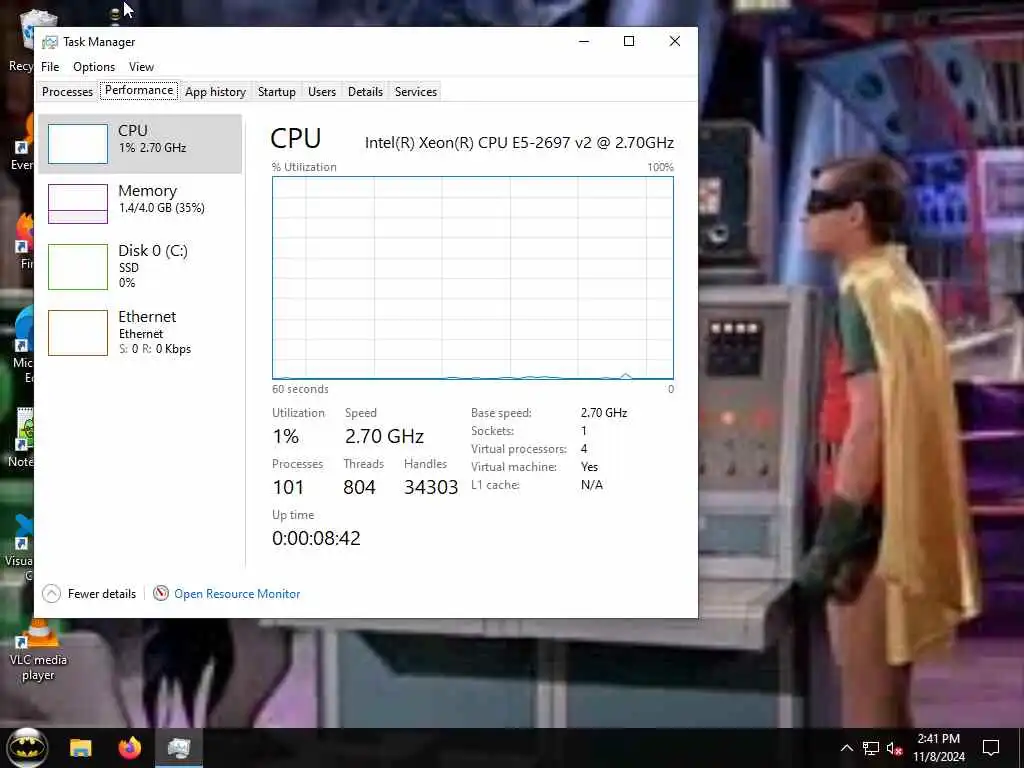The image size is (1024, 768).
Task: Open the taskbar clock showing 2:41 PM
Action: [x=939, y=748]
